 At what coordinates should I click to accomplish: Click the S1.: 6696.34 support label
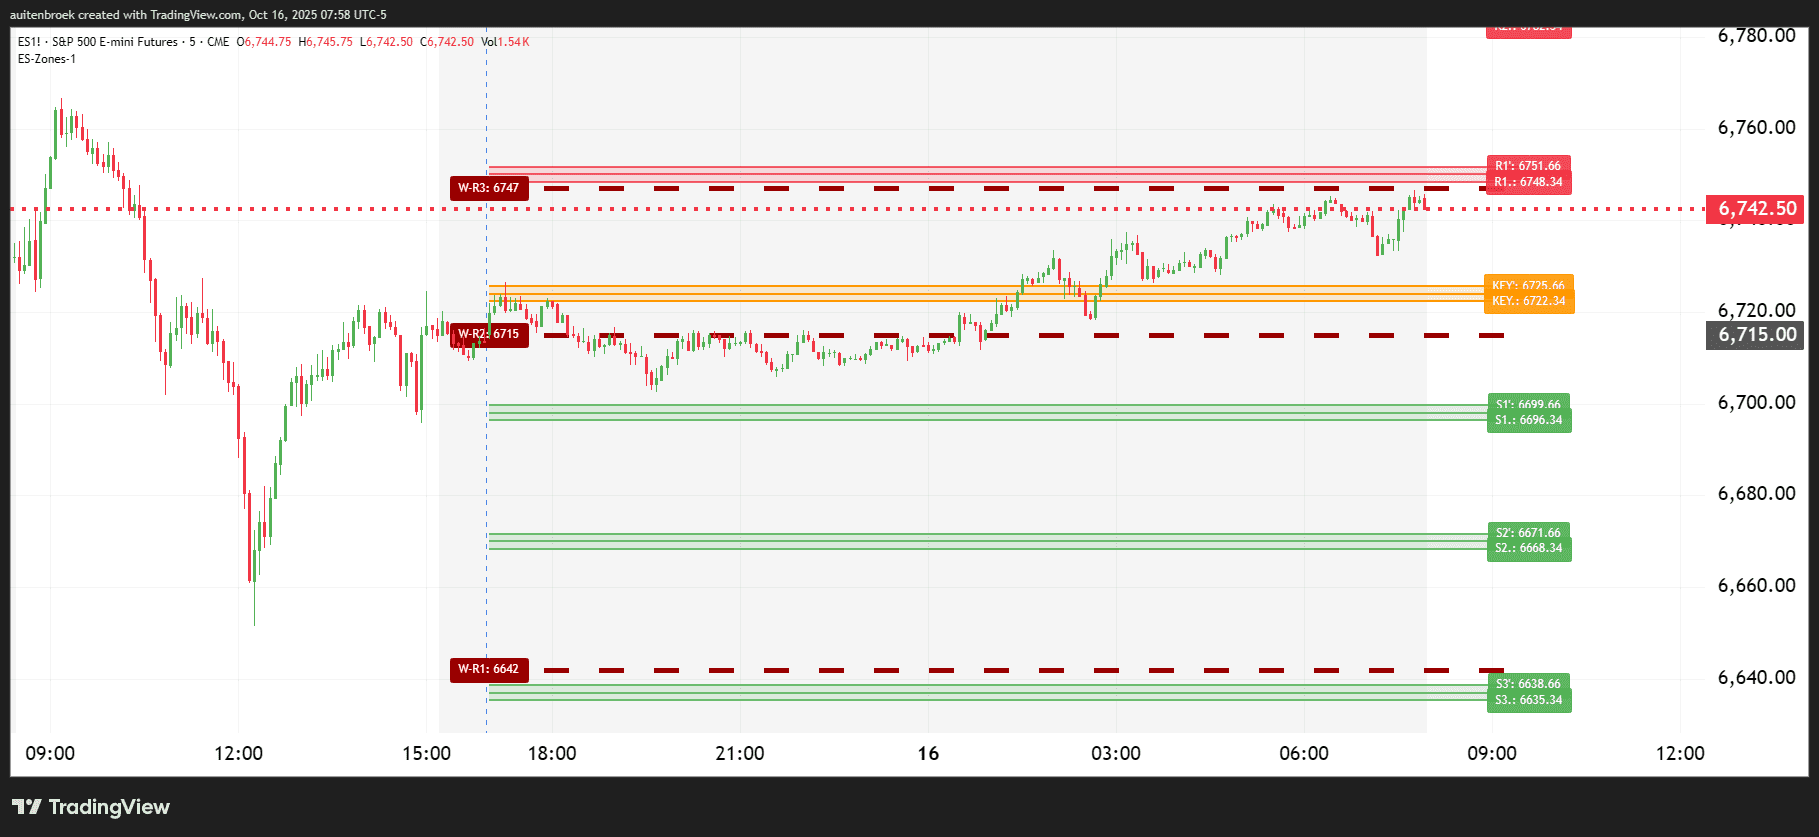point(1529,420)
